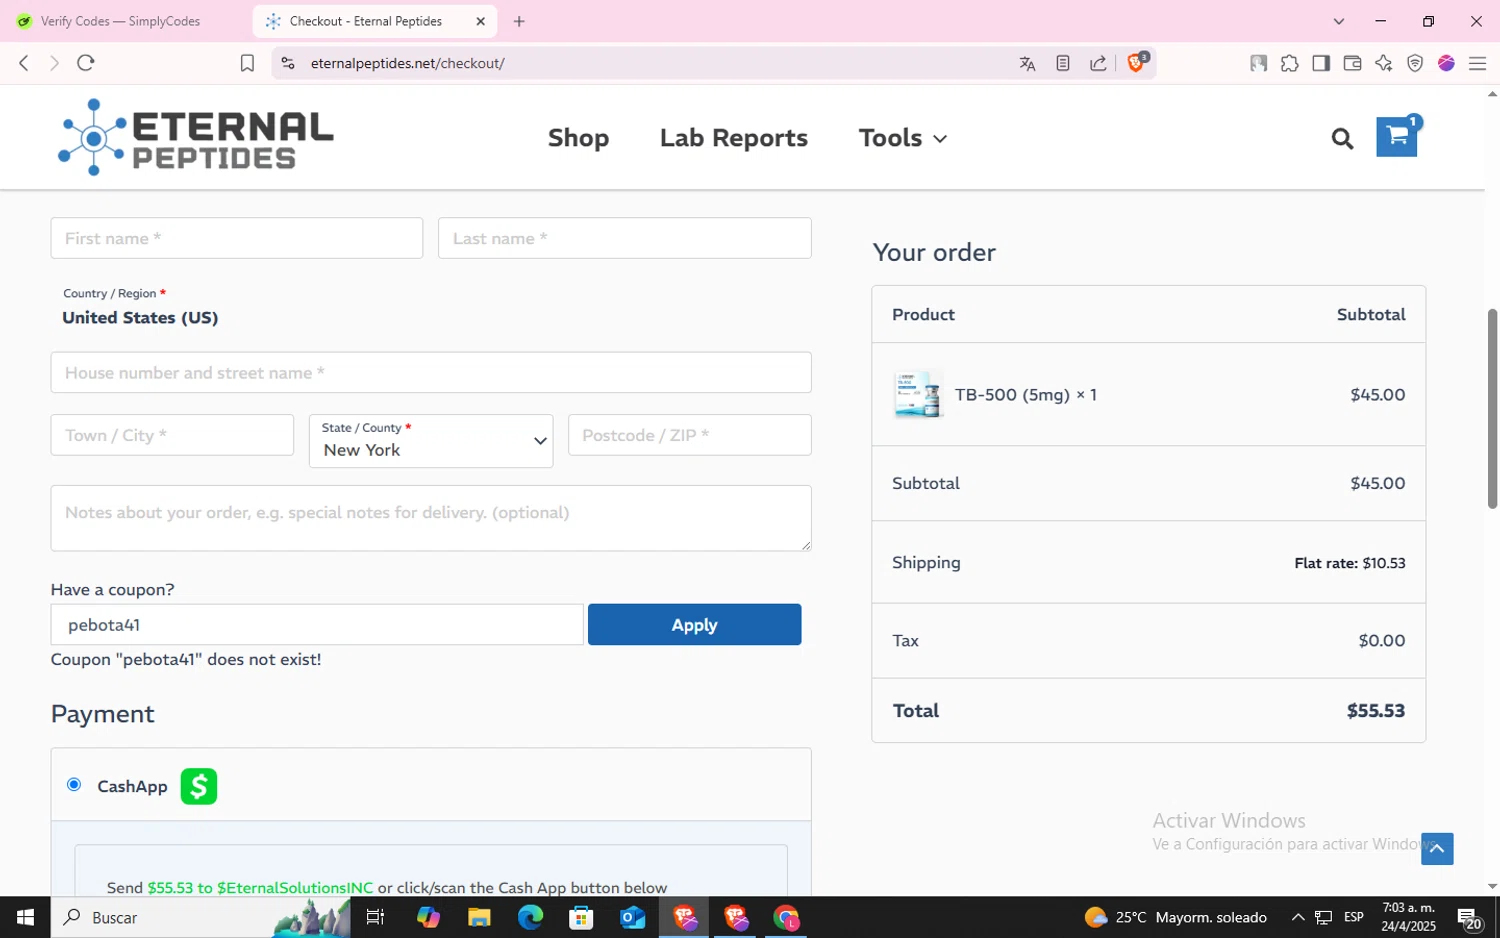
Task: Open Microsoft Store from the taskbar
Action: pyautogui.click(x=581, y=917)
